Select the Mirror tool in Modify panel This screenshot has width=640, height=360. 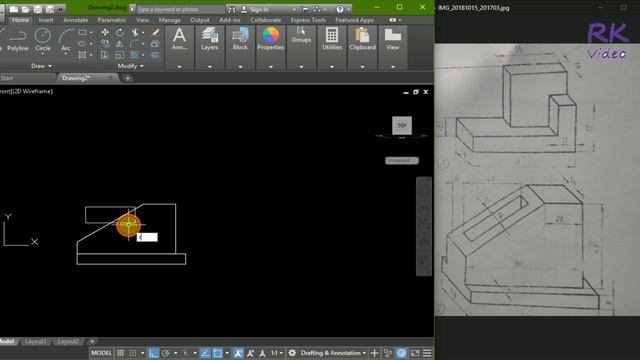click(x=120, y=44)
